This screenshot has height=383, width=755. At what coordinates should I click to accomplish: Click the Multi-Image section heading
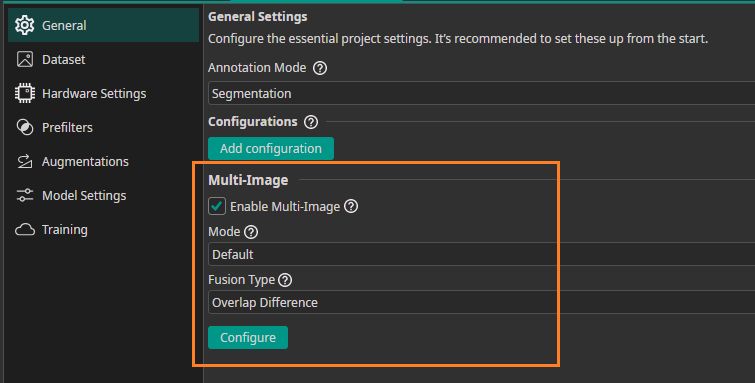pyautogui.click(x=248, y=180)
